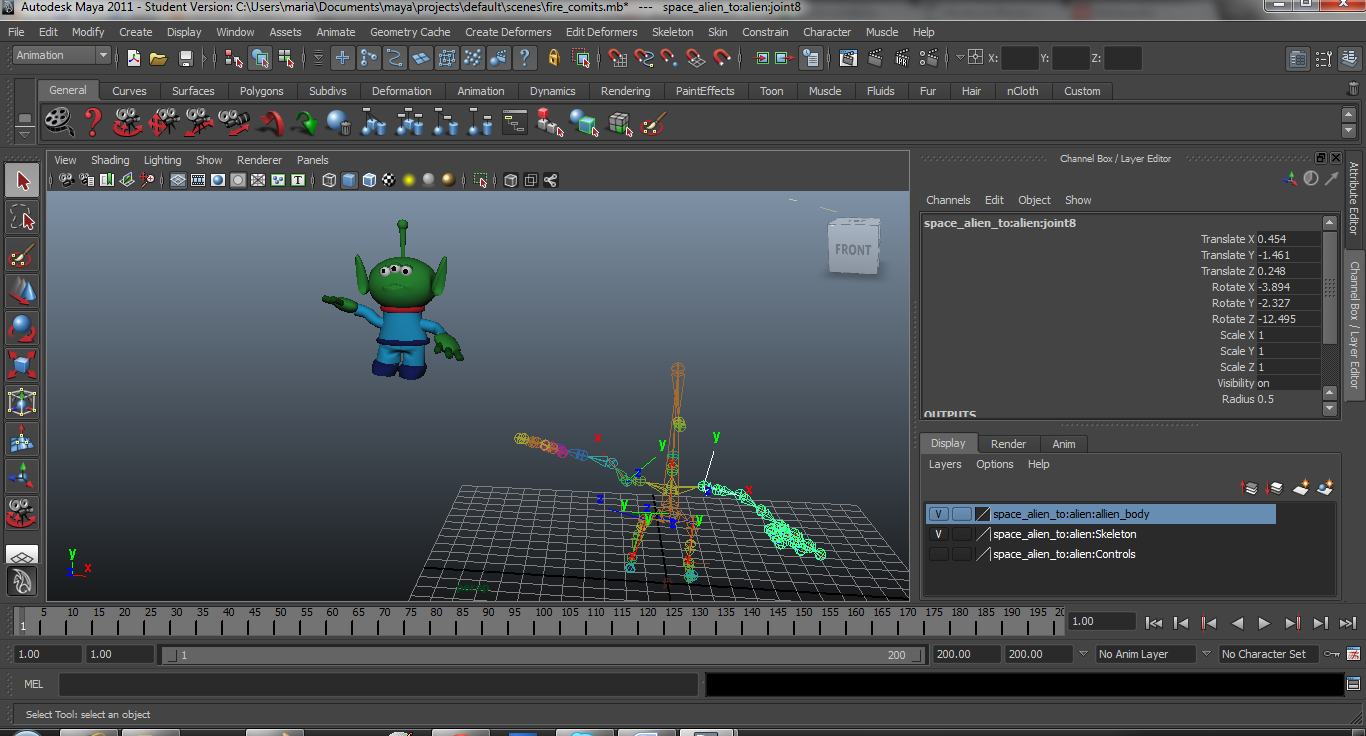Click the New Scene icon
Screen dimensions: 1366x736
click(133, 58)
